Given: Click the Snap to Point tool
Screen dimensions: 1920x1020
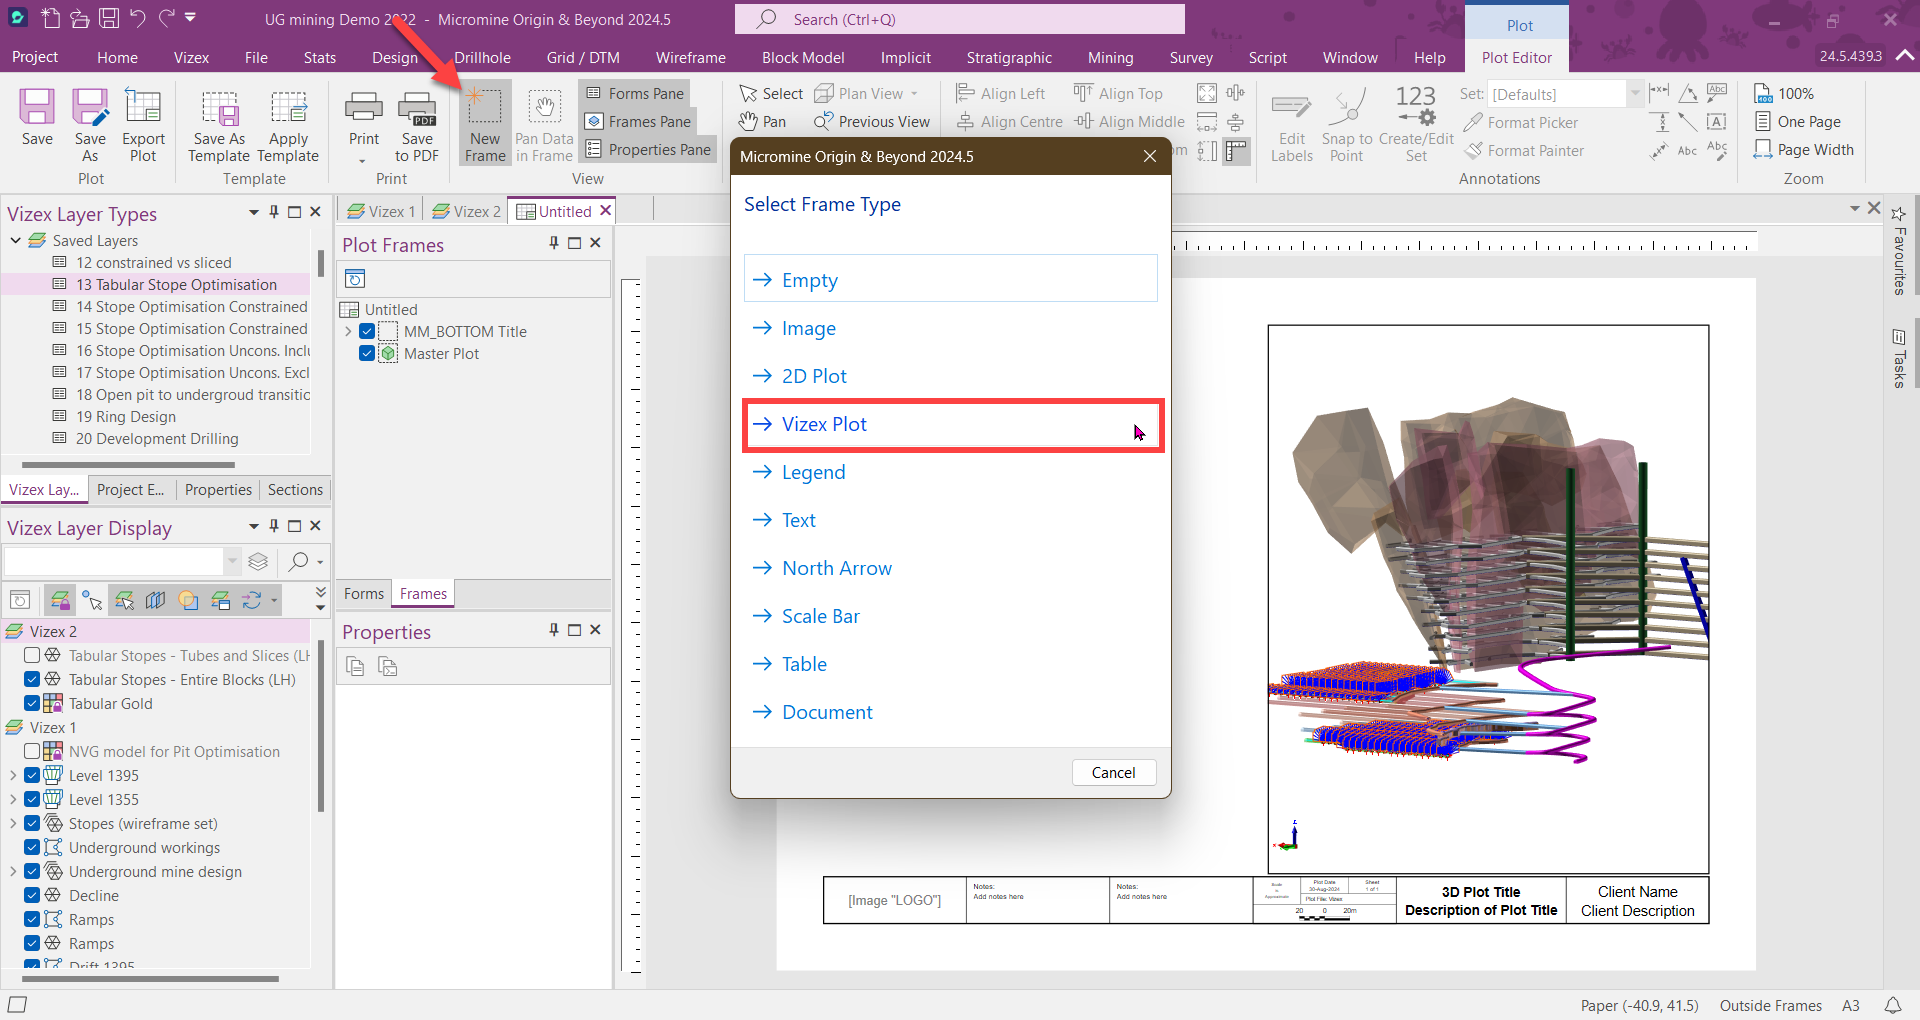Looking at the screenshot, I should click(x=1347, y=122).
